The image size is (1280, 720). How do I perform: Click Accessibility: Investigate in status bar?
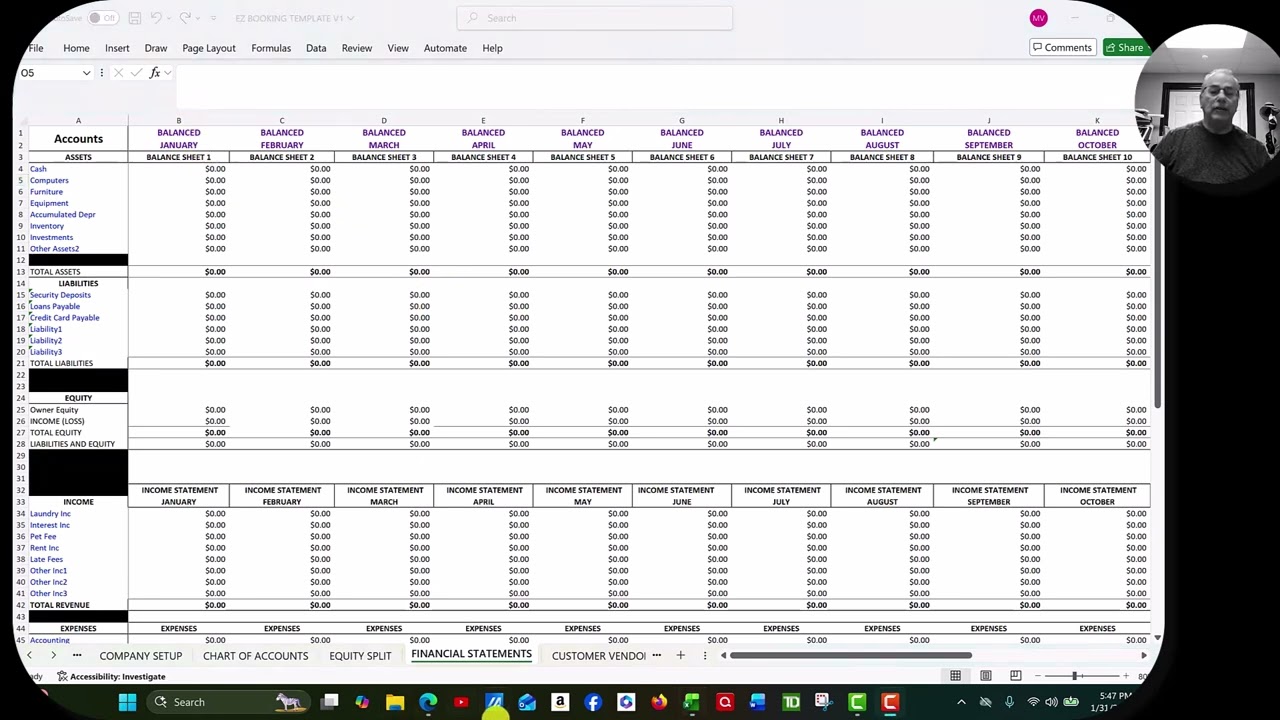[x=112, y=677]
